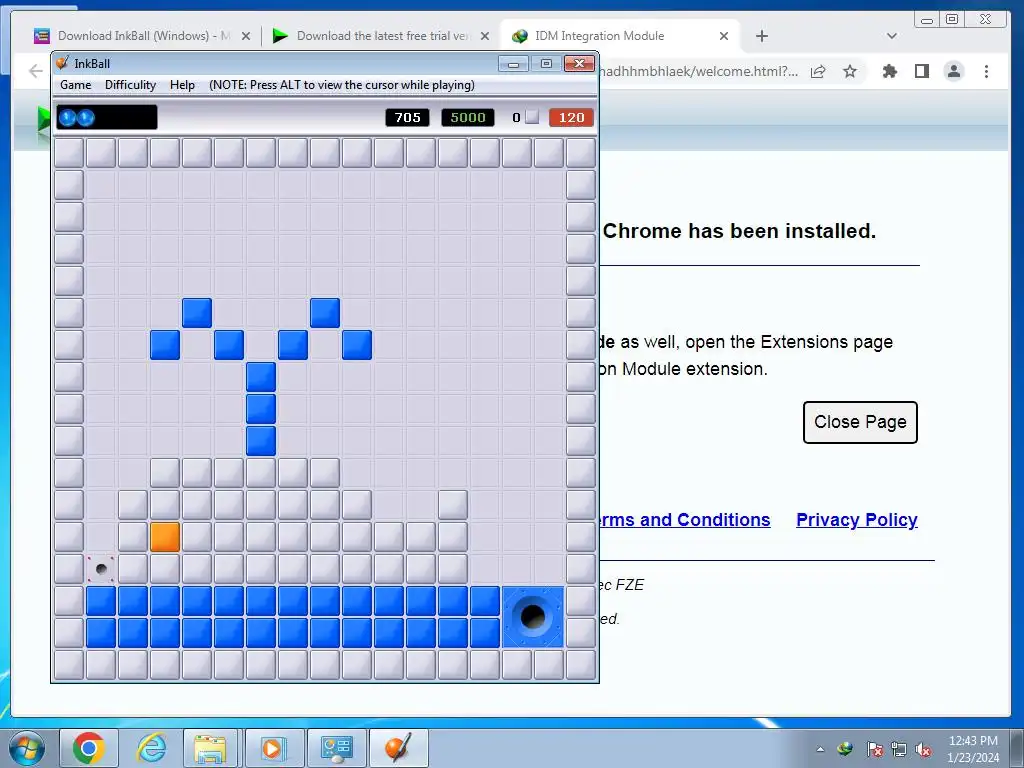Select the IDM Integration Module tab
This screenshot has width=1024, height=768.
(x=599, y=36)
